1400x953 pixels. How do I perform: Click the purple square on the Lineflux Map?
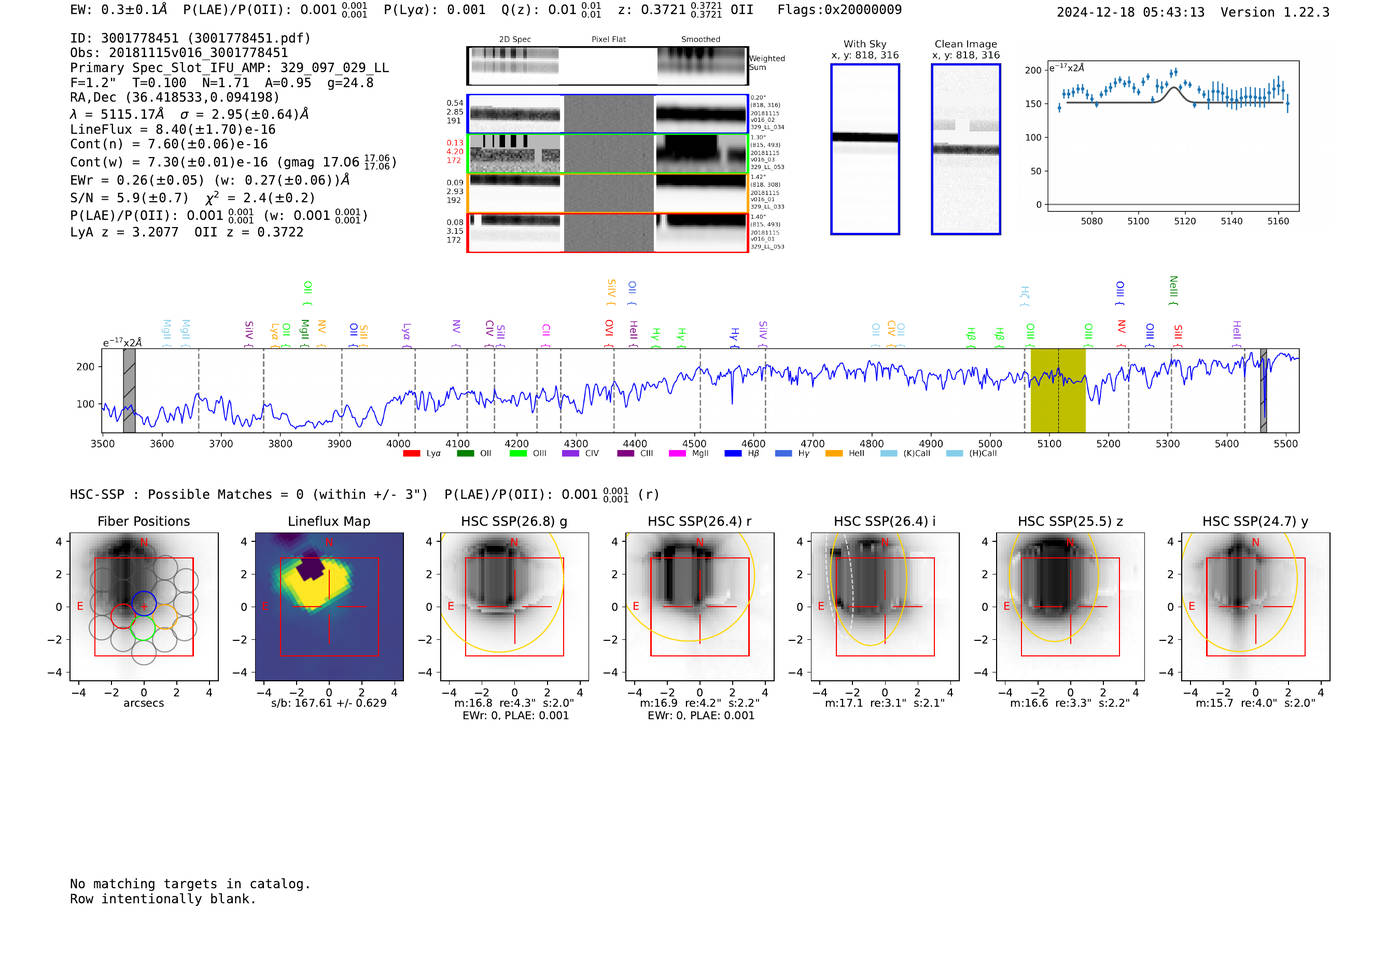click(310, 567)
